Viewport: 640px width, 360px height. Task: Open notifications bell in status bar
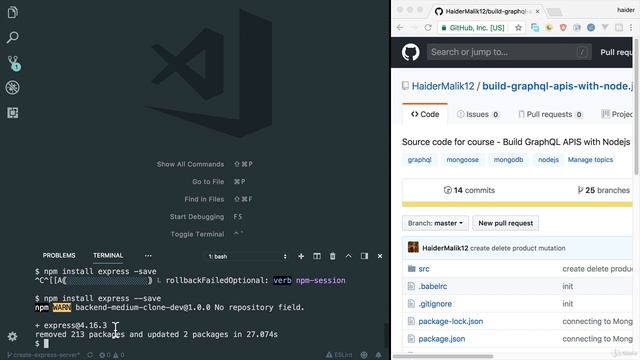(379, 355)
